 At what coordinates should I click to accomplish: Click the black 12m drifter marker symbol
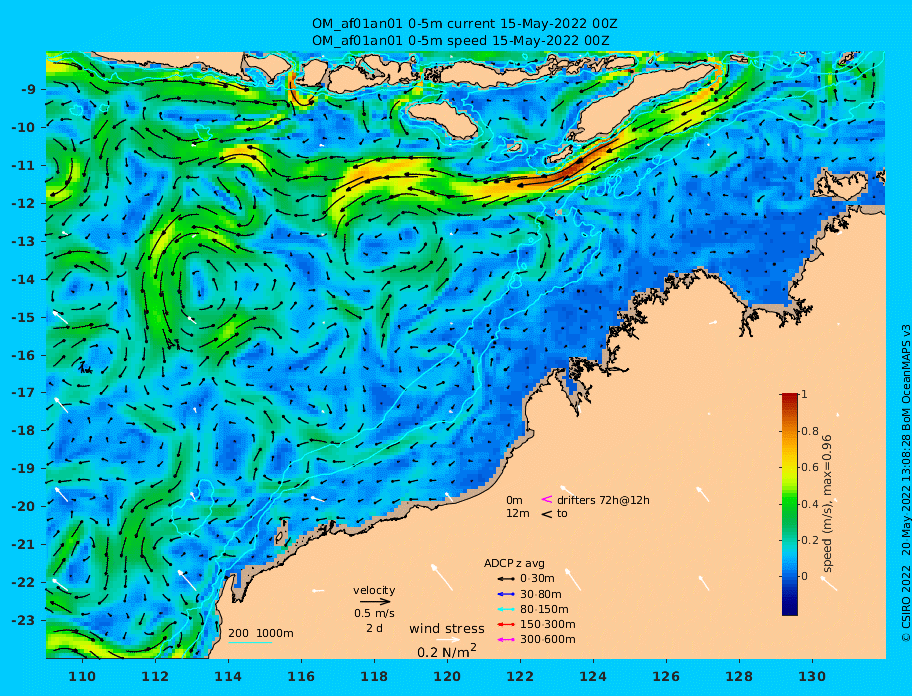coord(547,514)
